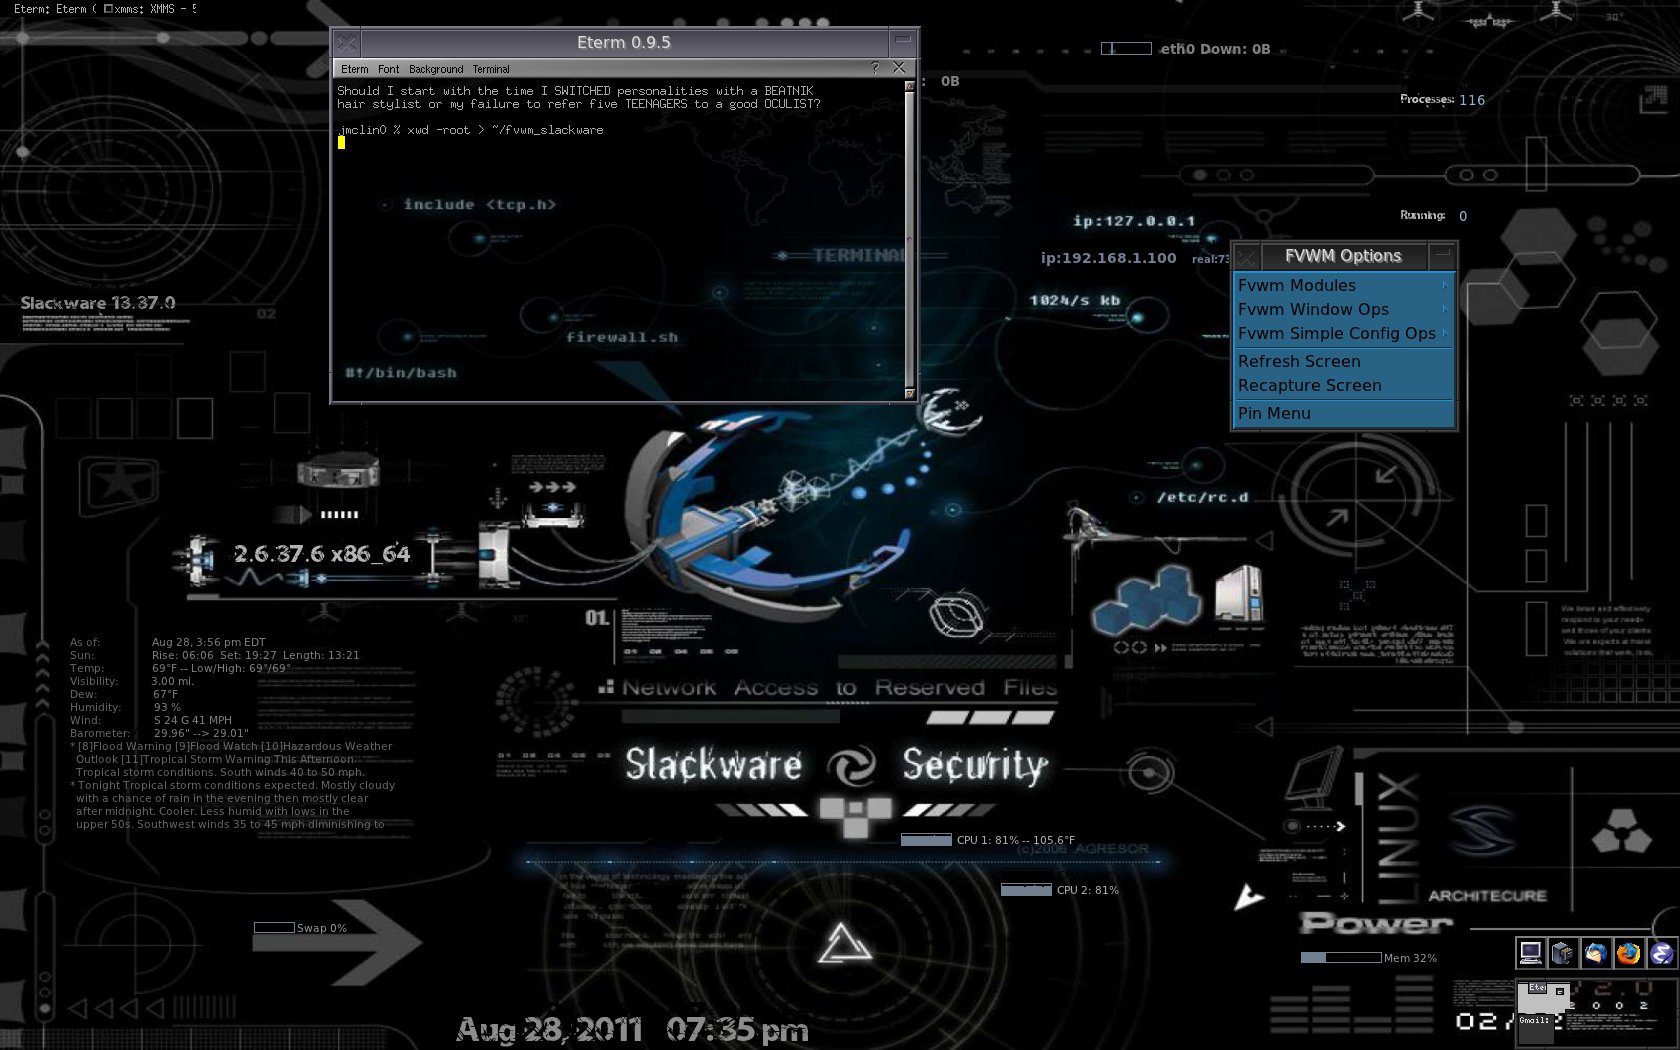Image resolution: width=1680 pixels, height=1050 pixels.
Task: Choose Pin Menu in FVWM Options
Action: [x=1343, y=414]
